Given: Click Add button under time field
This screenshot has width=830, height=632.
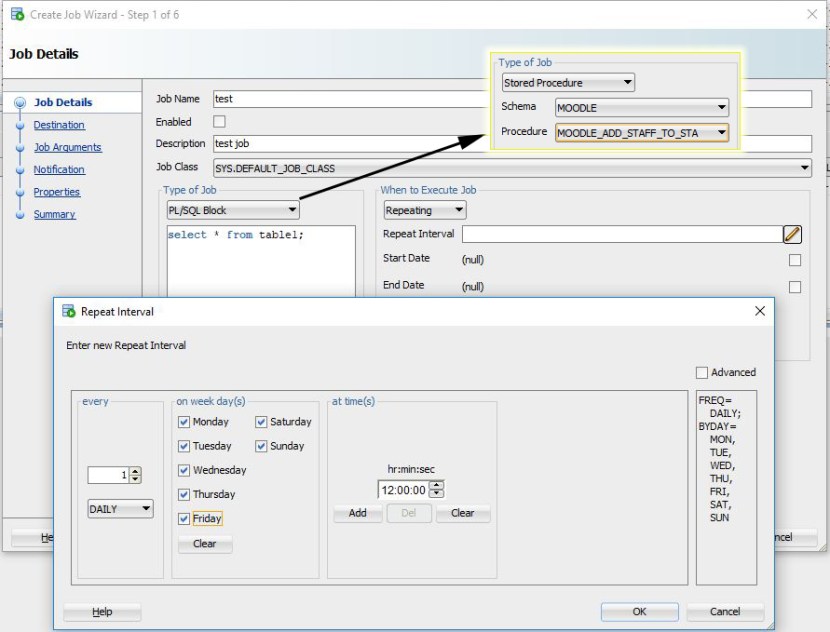Looking at the screenshot, I should (x=357, y=513).
